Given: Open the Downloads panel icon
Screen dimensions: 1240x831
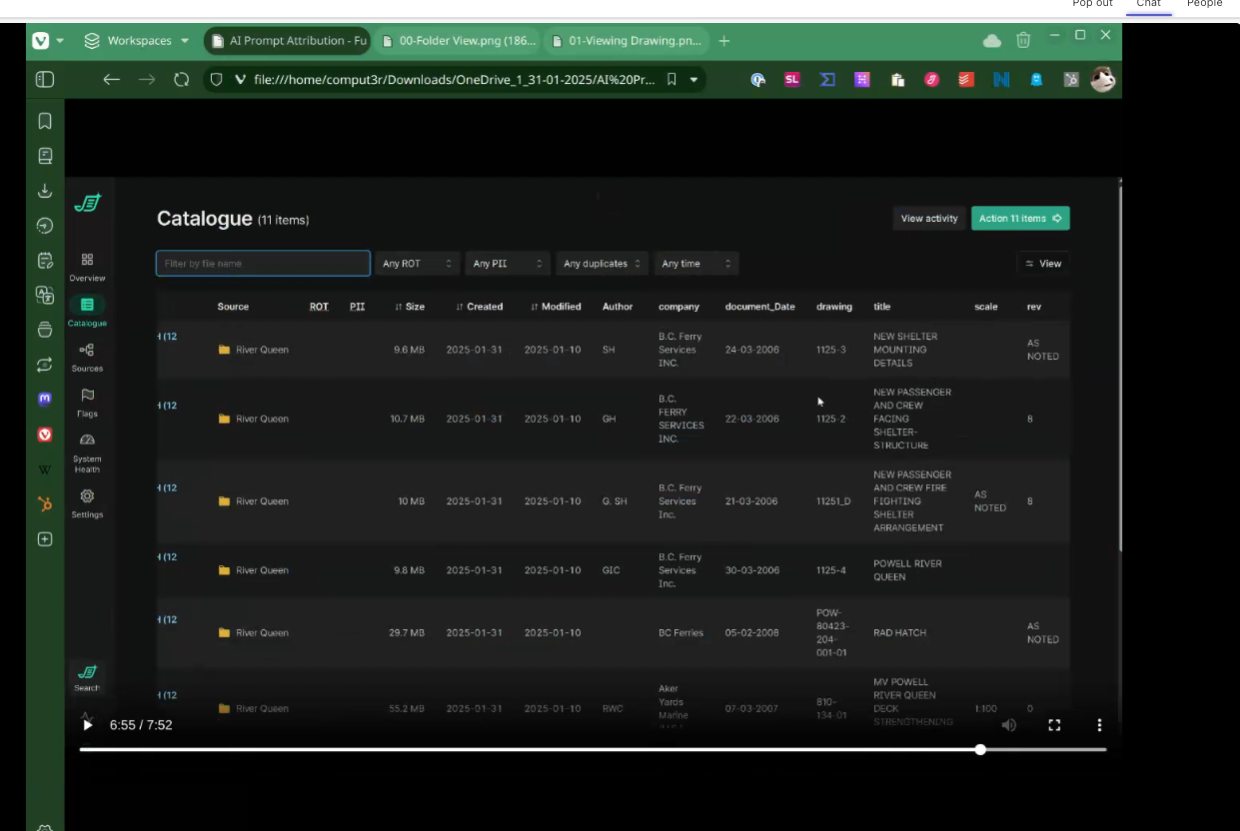Looking at the screenshot, I should tap(45, 190).
